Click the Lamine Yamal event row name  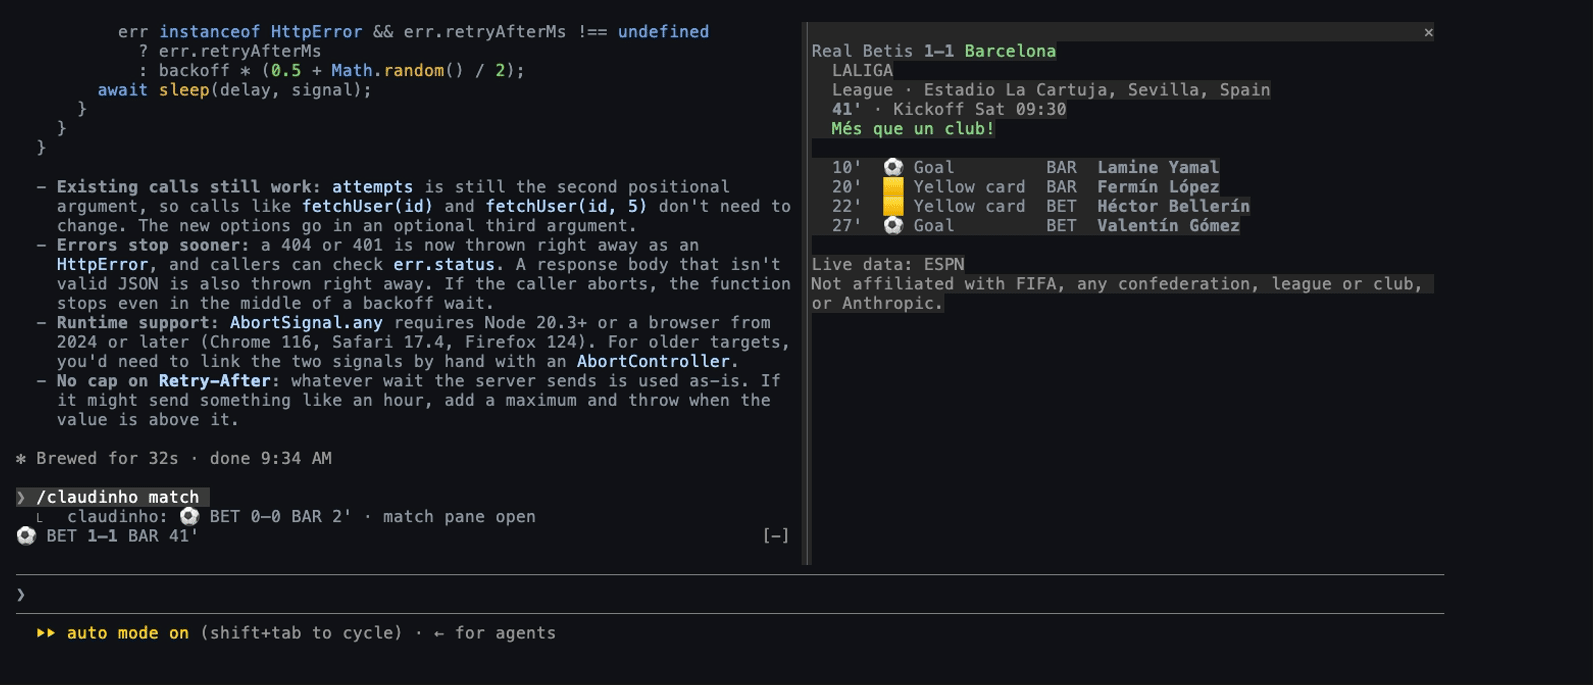coord(1158,167)
